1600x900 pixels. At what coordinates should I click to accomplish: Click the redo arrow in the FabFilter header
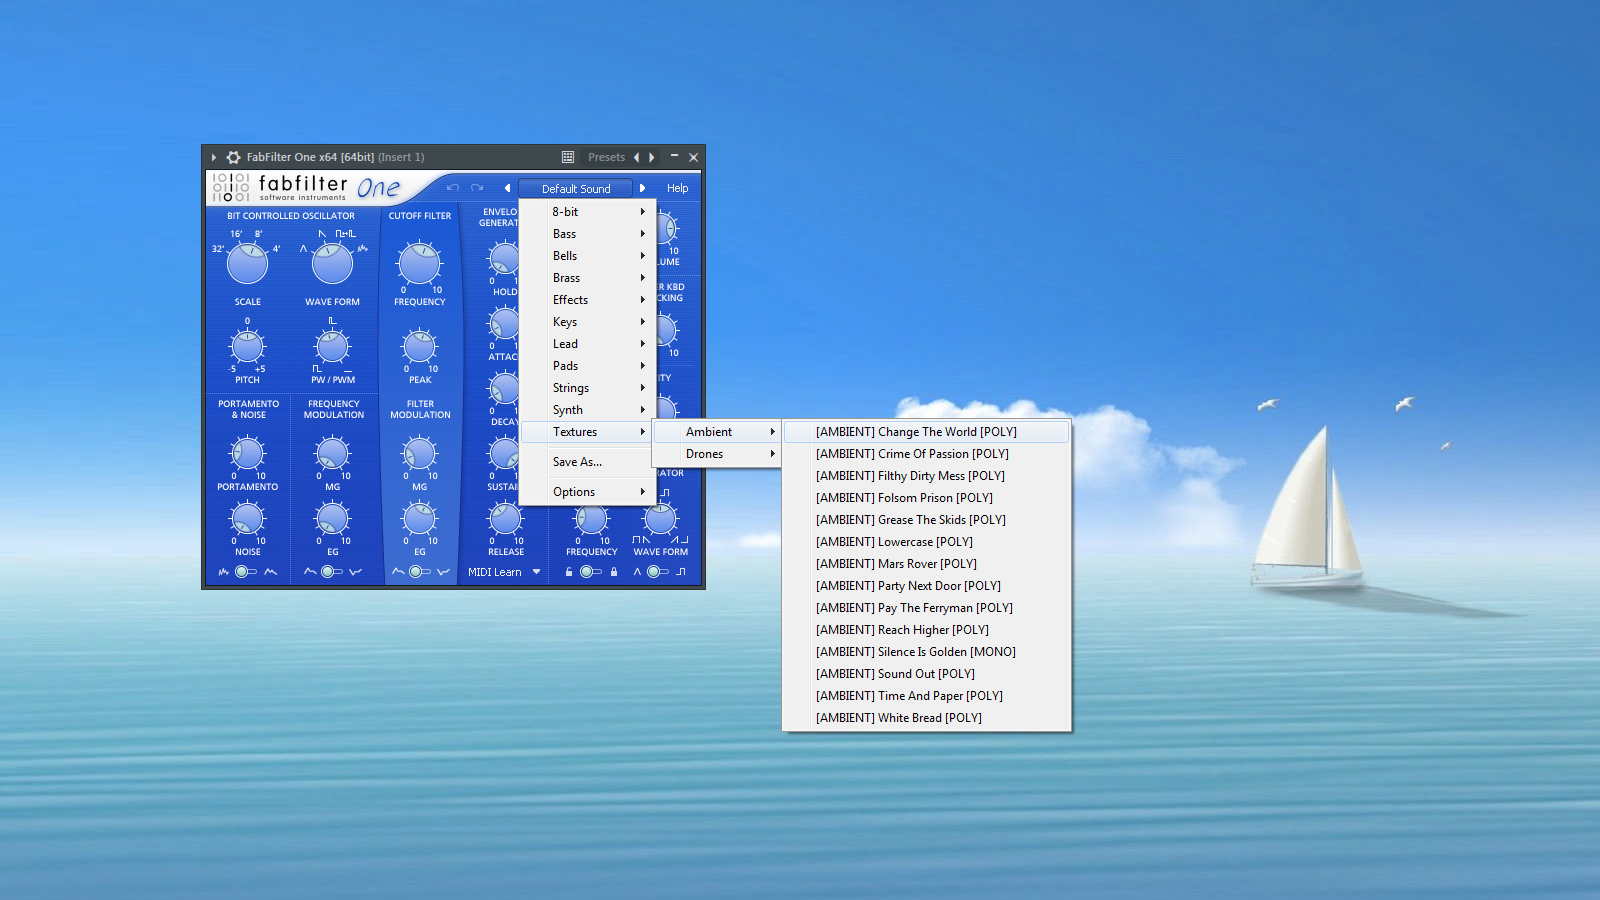point(477,188)
